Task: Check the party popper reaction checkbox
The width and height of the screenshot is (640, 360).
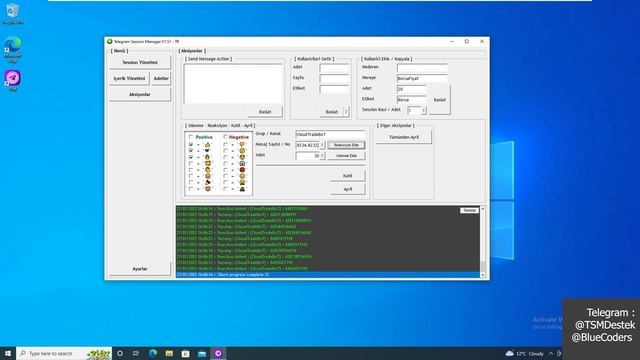Action: point(191,182)
